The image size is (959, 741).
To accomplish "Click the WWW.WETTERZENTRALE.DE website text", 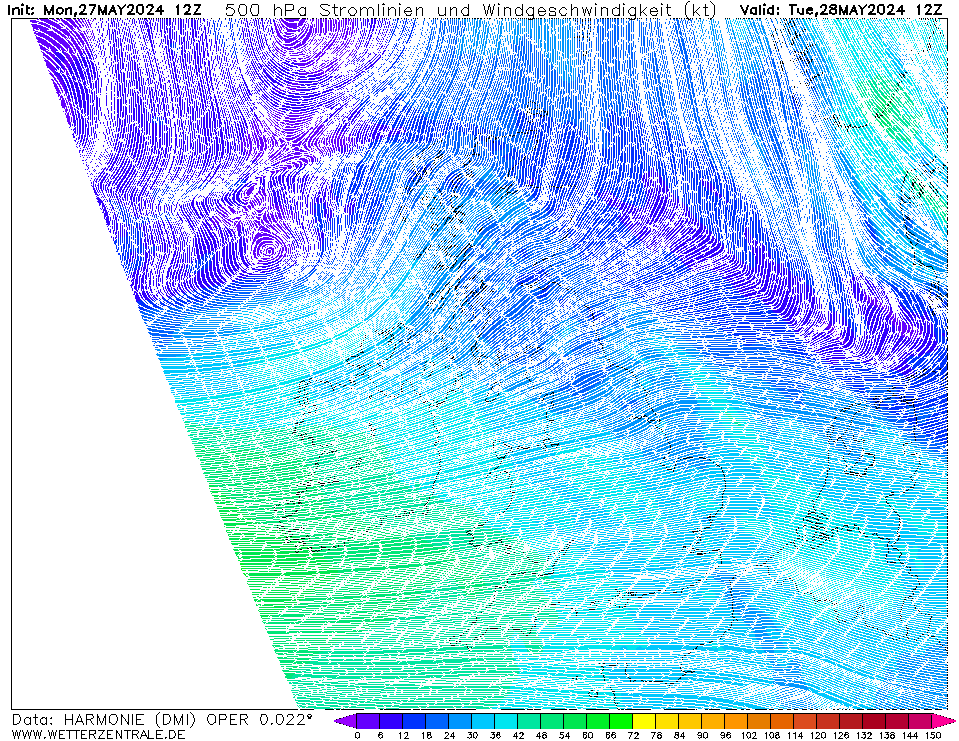I will (98, 734).
